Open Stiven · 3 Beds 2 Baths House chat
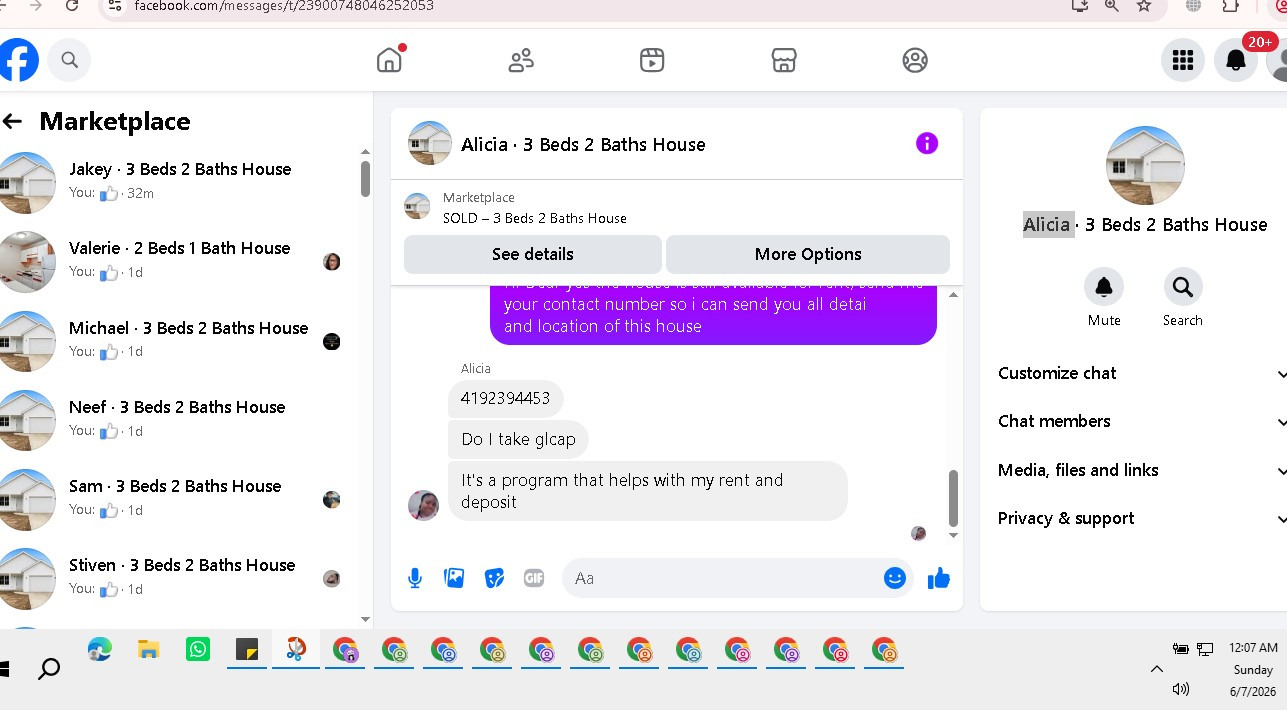 180,578
